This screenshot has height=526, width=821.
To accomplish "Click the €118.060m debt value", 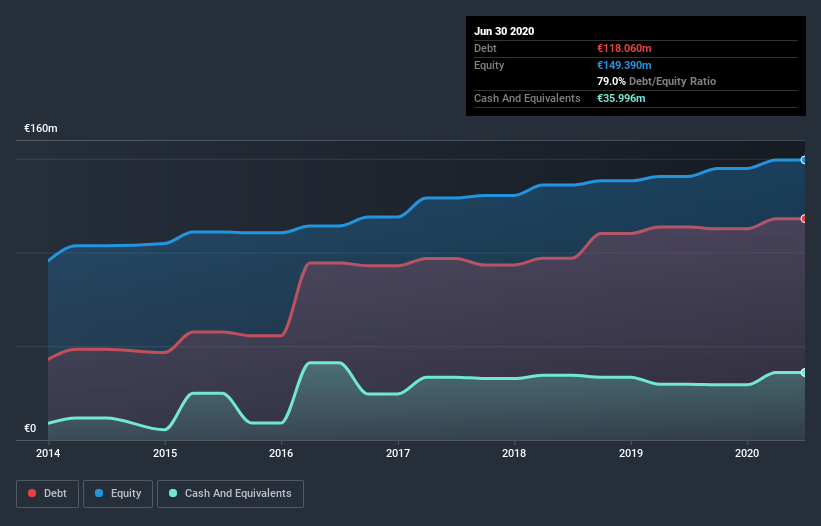I will (x=624, y=48).
